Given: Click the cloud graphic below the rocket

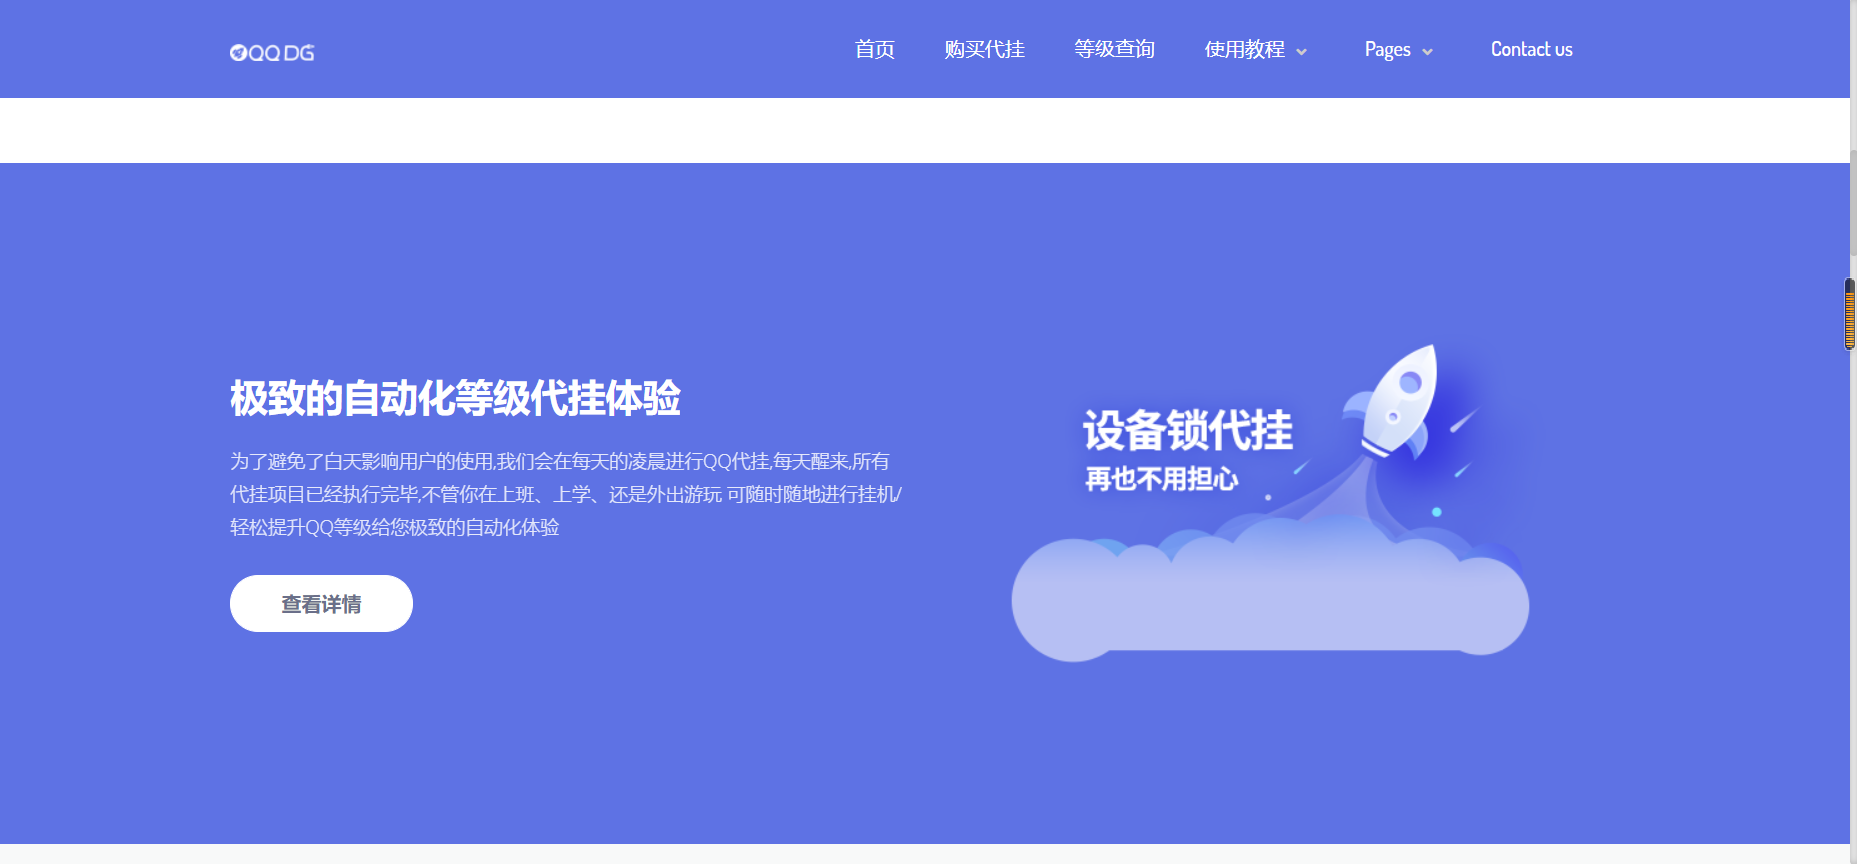Looking at the screenshot, I should point(1269,600).
